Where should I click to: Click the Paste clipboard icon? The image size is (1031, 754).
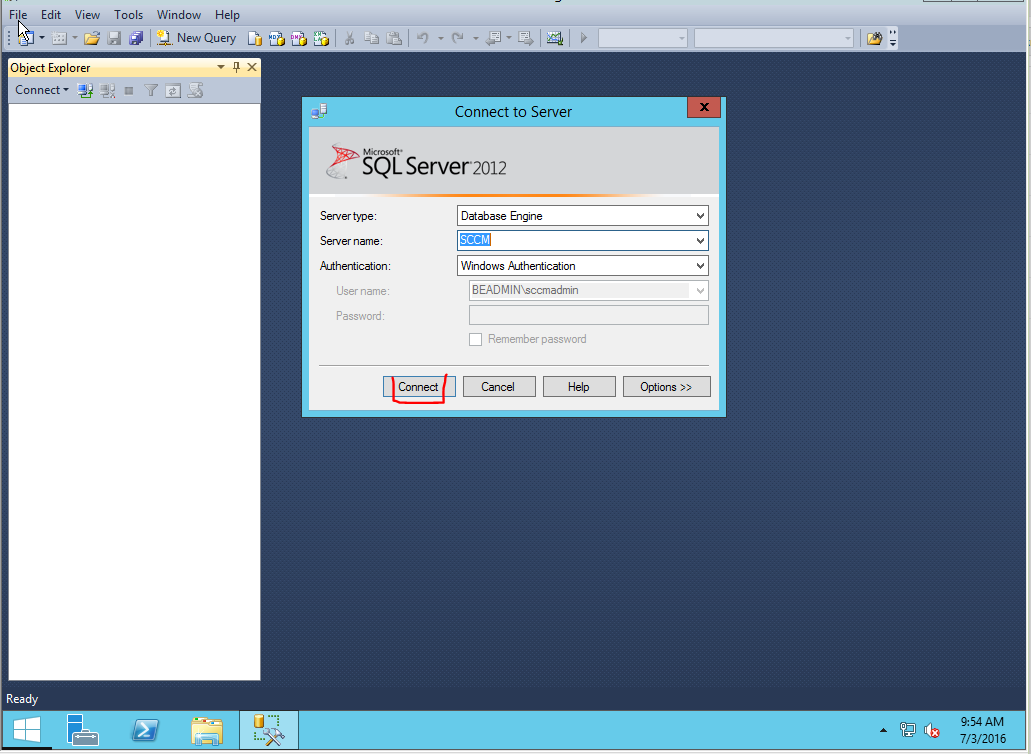[394, 38]
